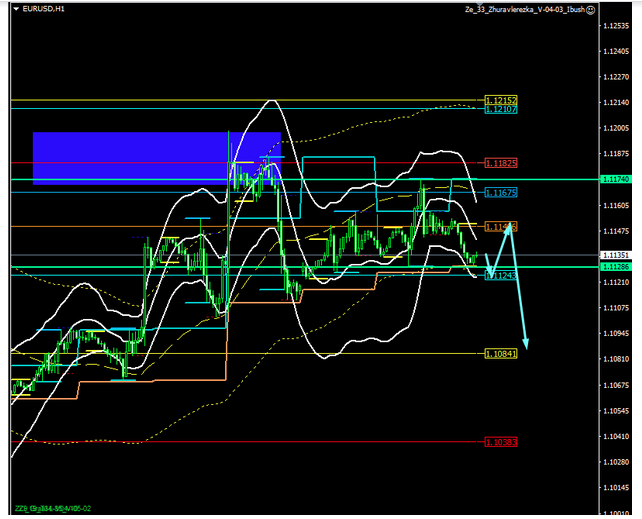Select the red 1.10383 level label
The image size is (642, 519).
point(500,441)
